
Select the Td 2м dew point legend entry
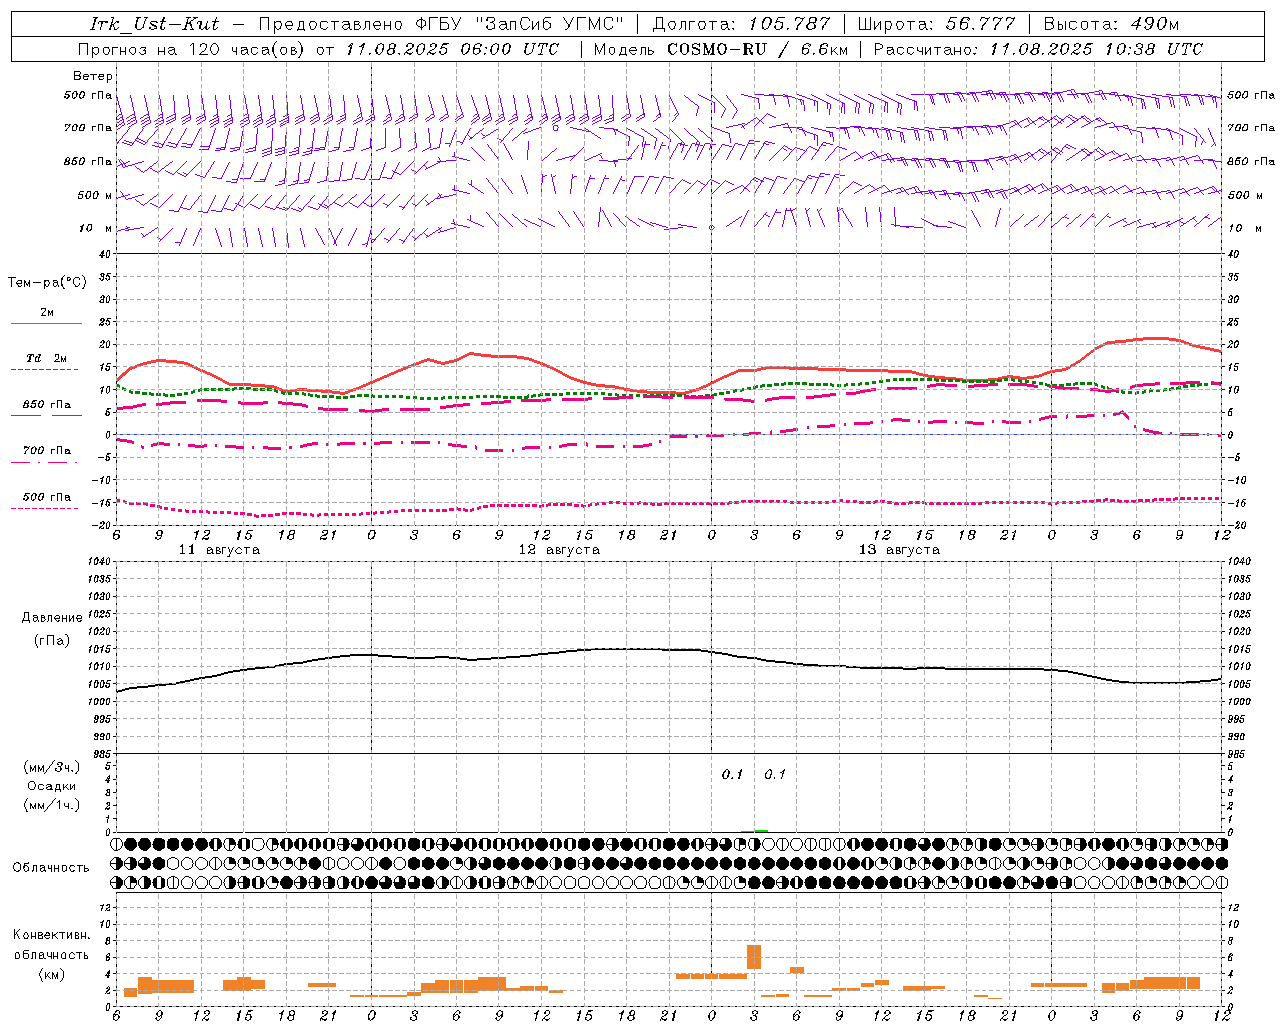click(x=46, y=363)
